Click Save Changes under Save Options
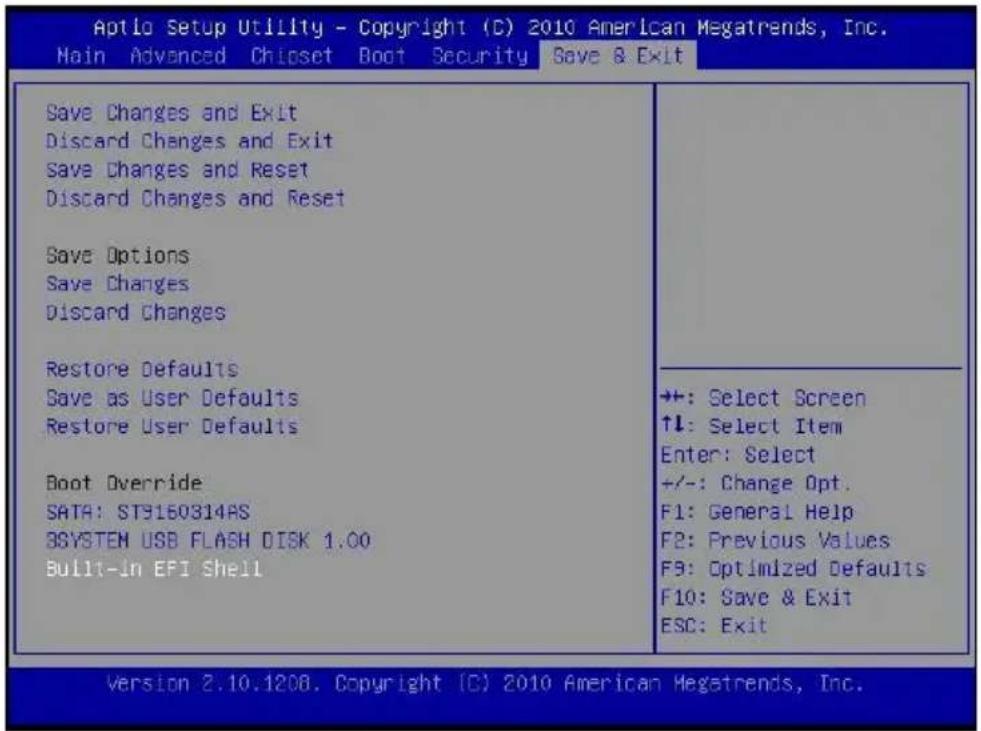981x731 pixels. 117,284
